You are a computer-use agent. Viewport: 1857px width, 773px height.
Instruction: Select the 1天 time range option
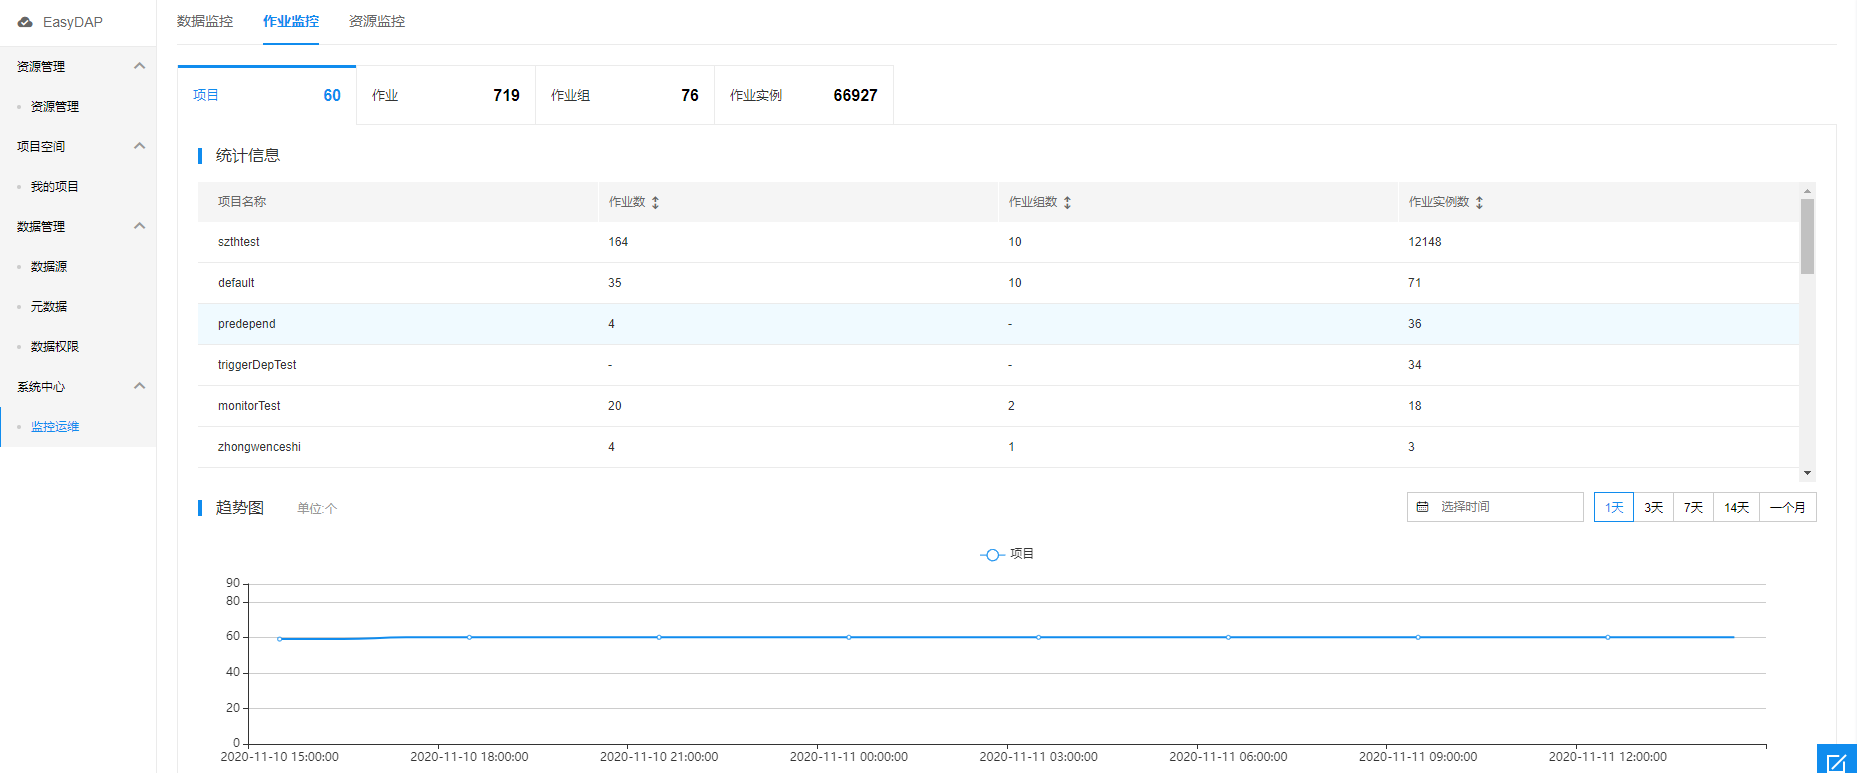(x=1613, y=507)
